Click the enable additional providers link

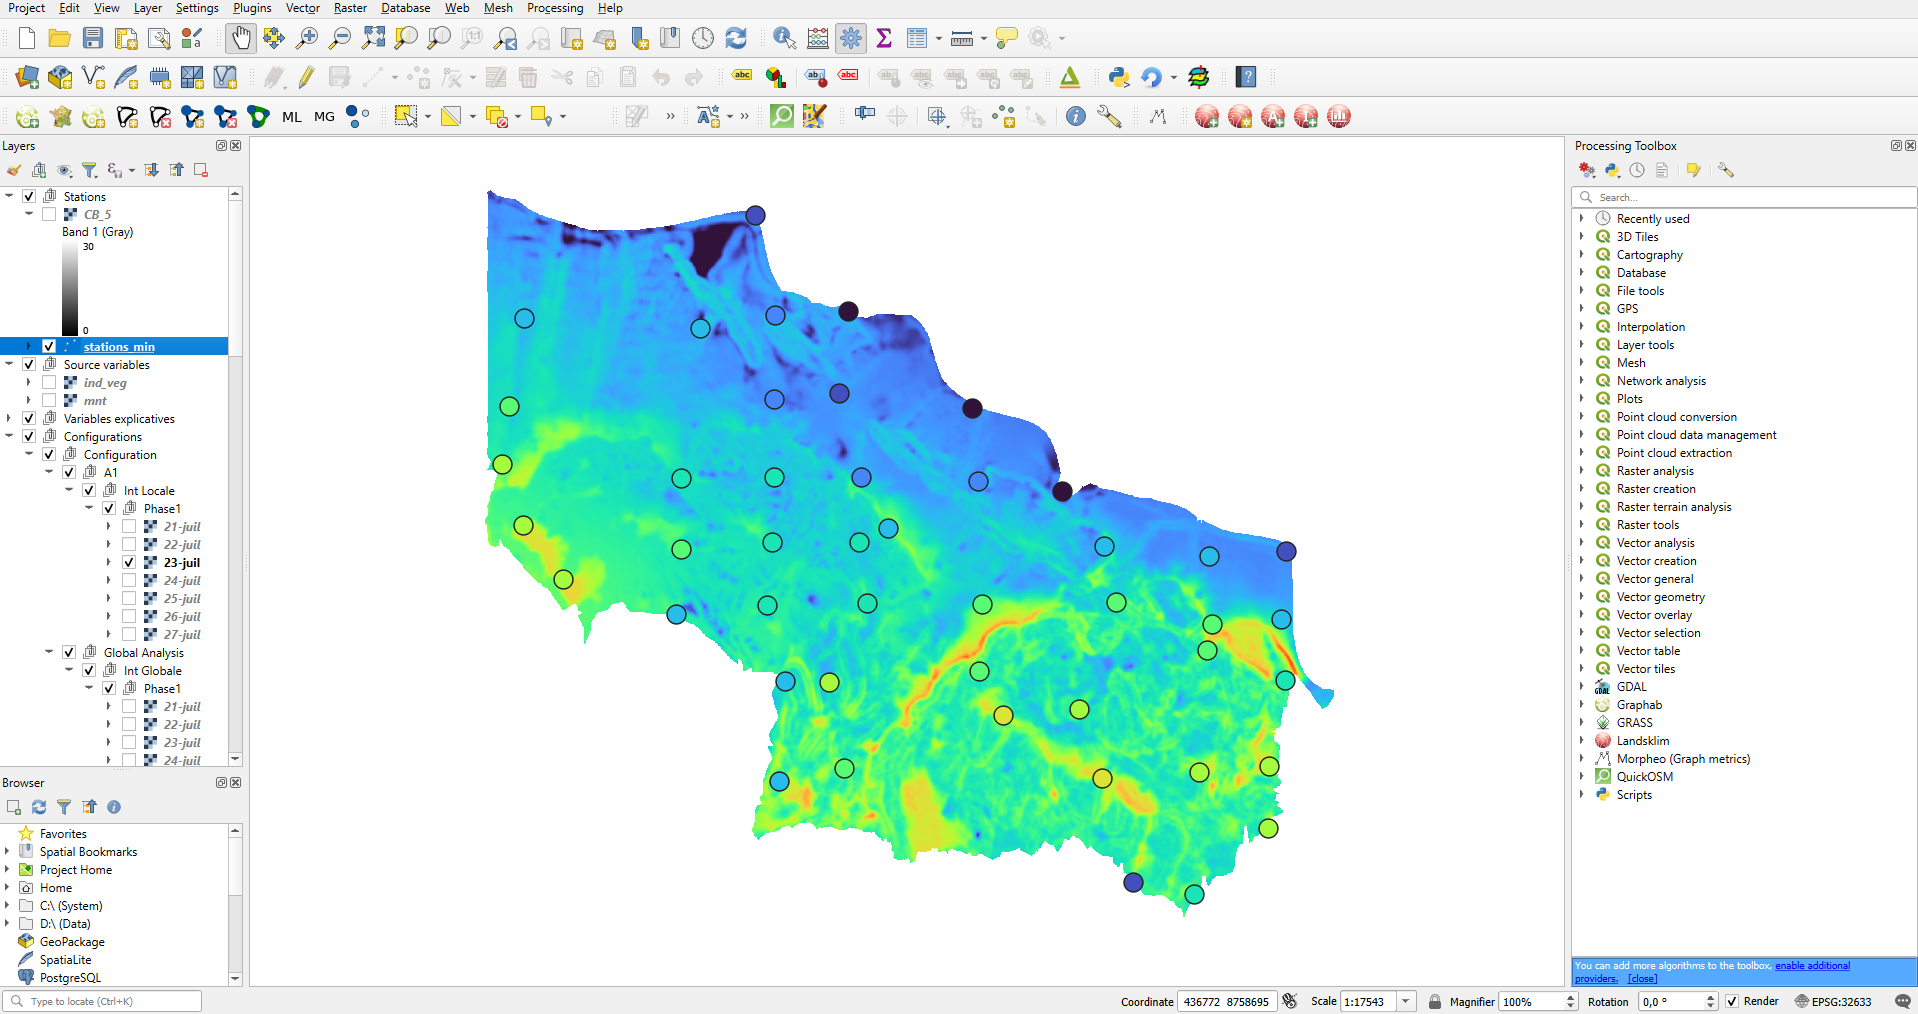coord(1811,966)
